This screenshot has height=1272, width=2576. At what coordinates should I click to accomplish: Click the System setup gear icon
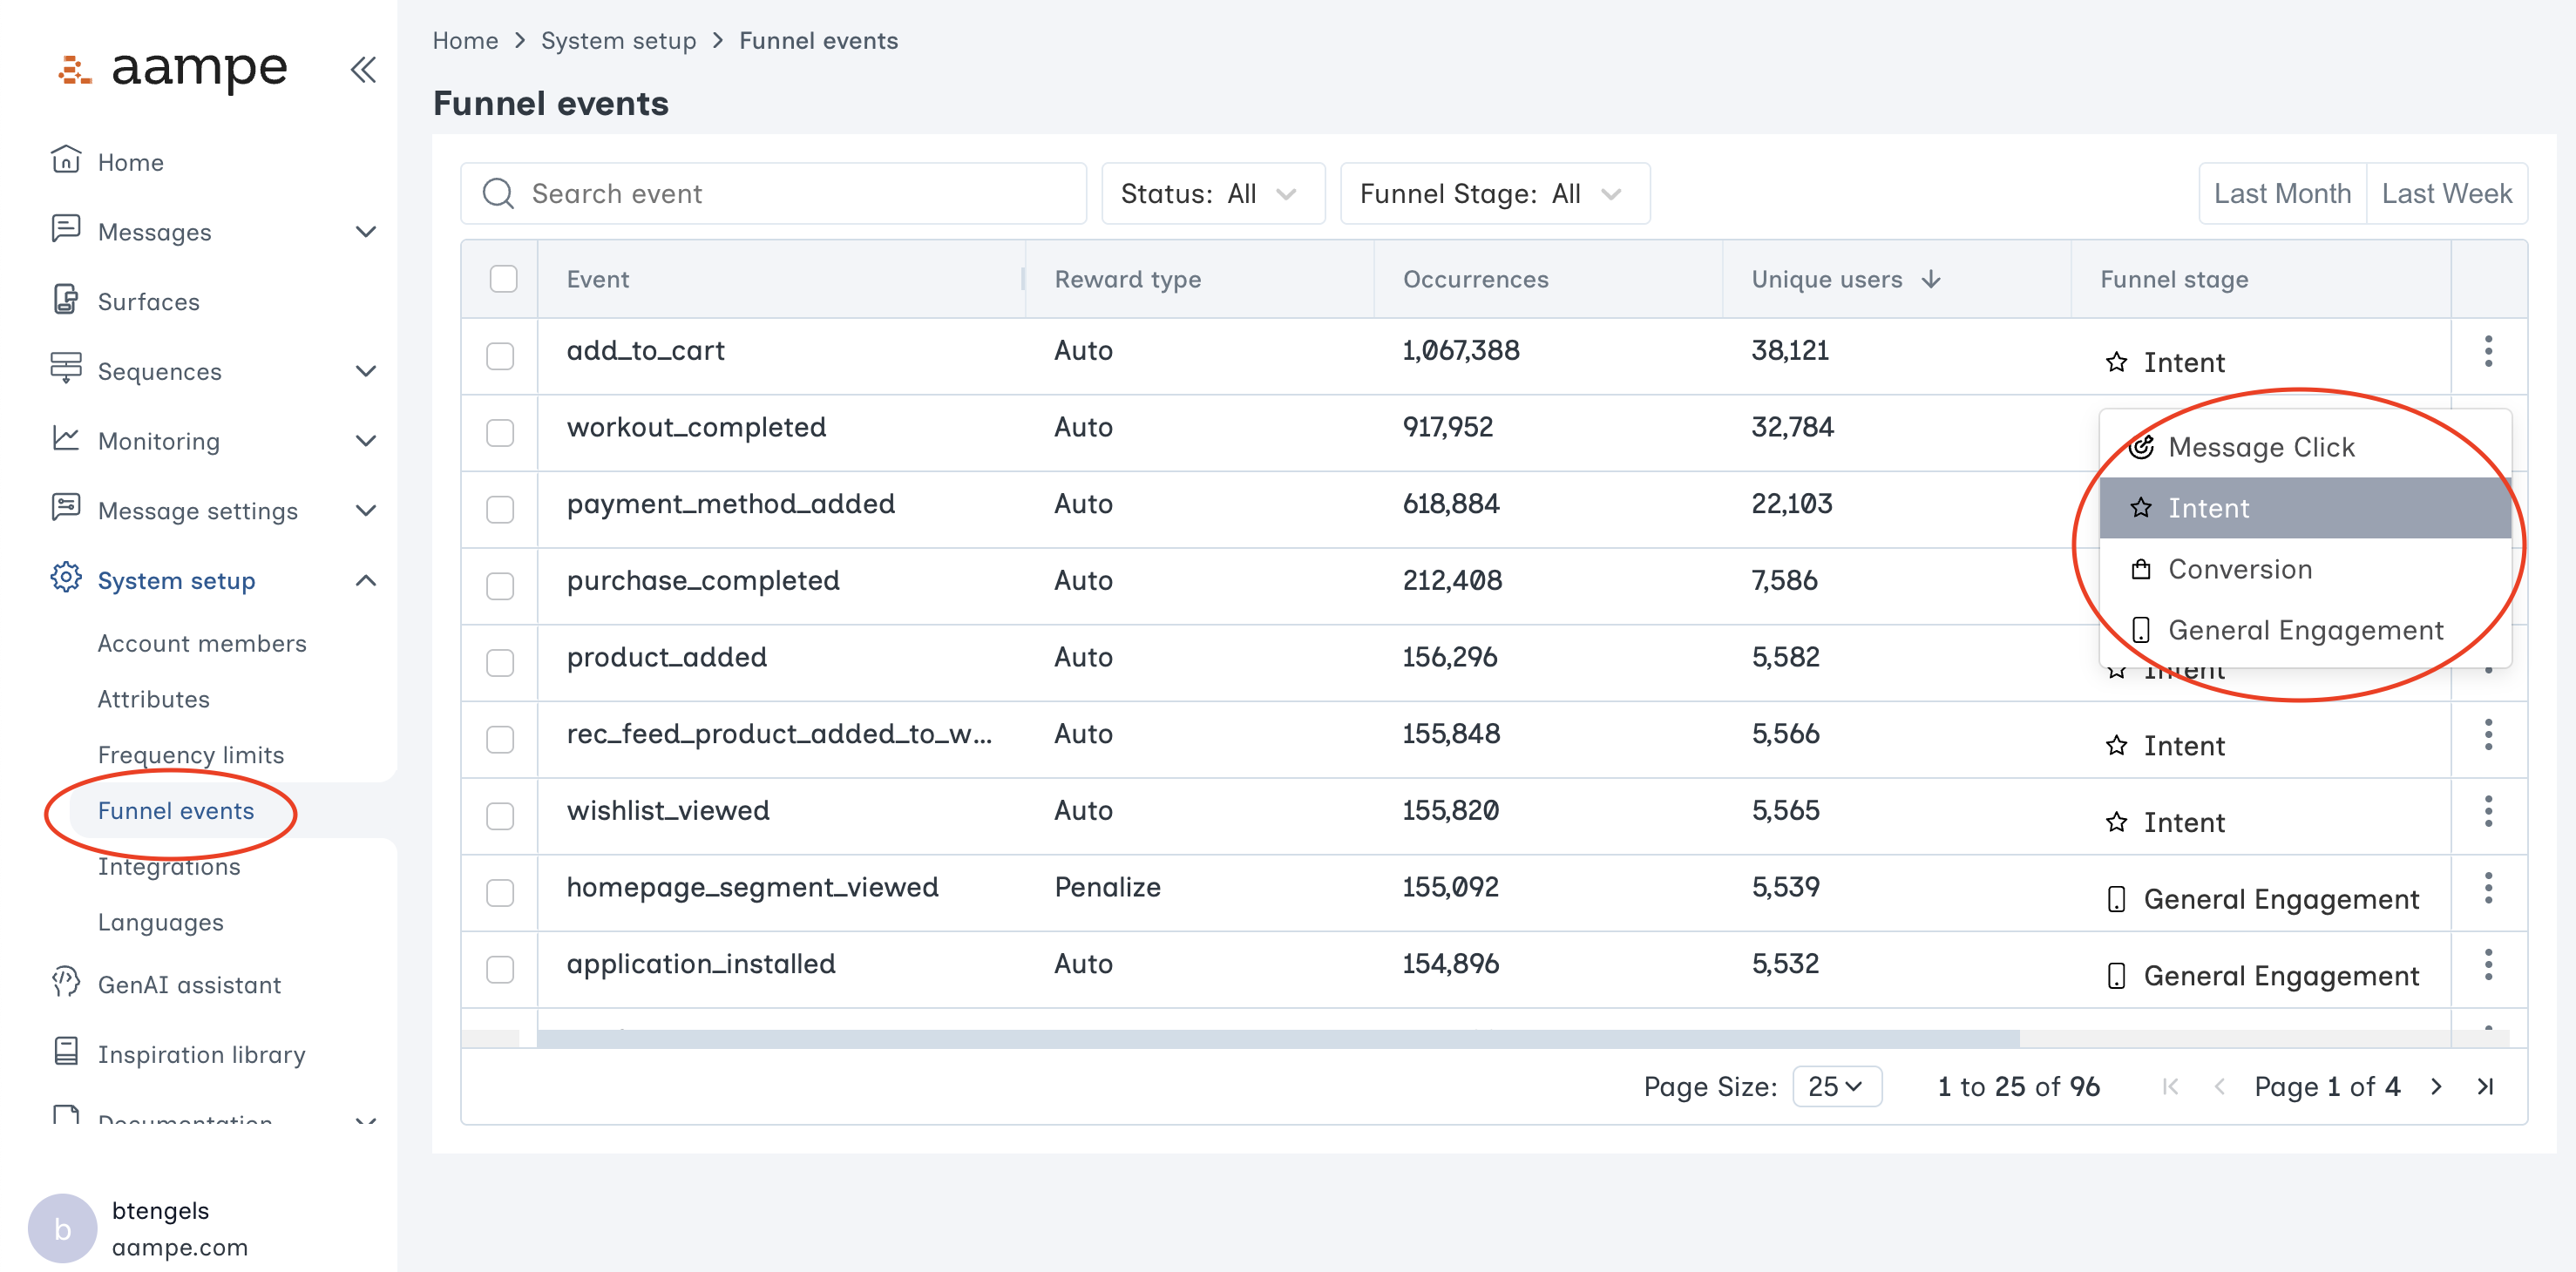pyautogui.click(x=66, y=578)
